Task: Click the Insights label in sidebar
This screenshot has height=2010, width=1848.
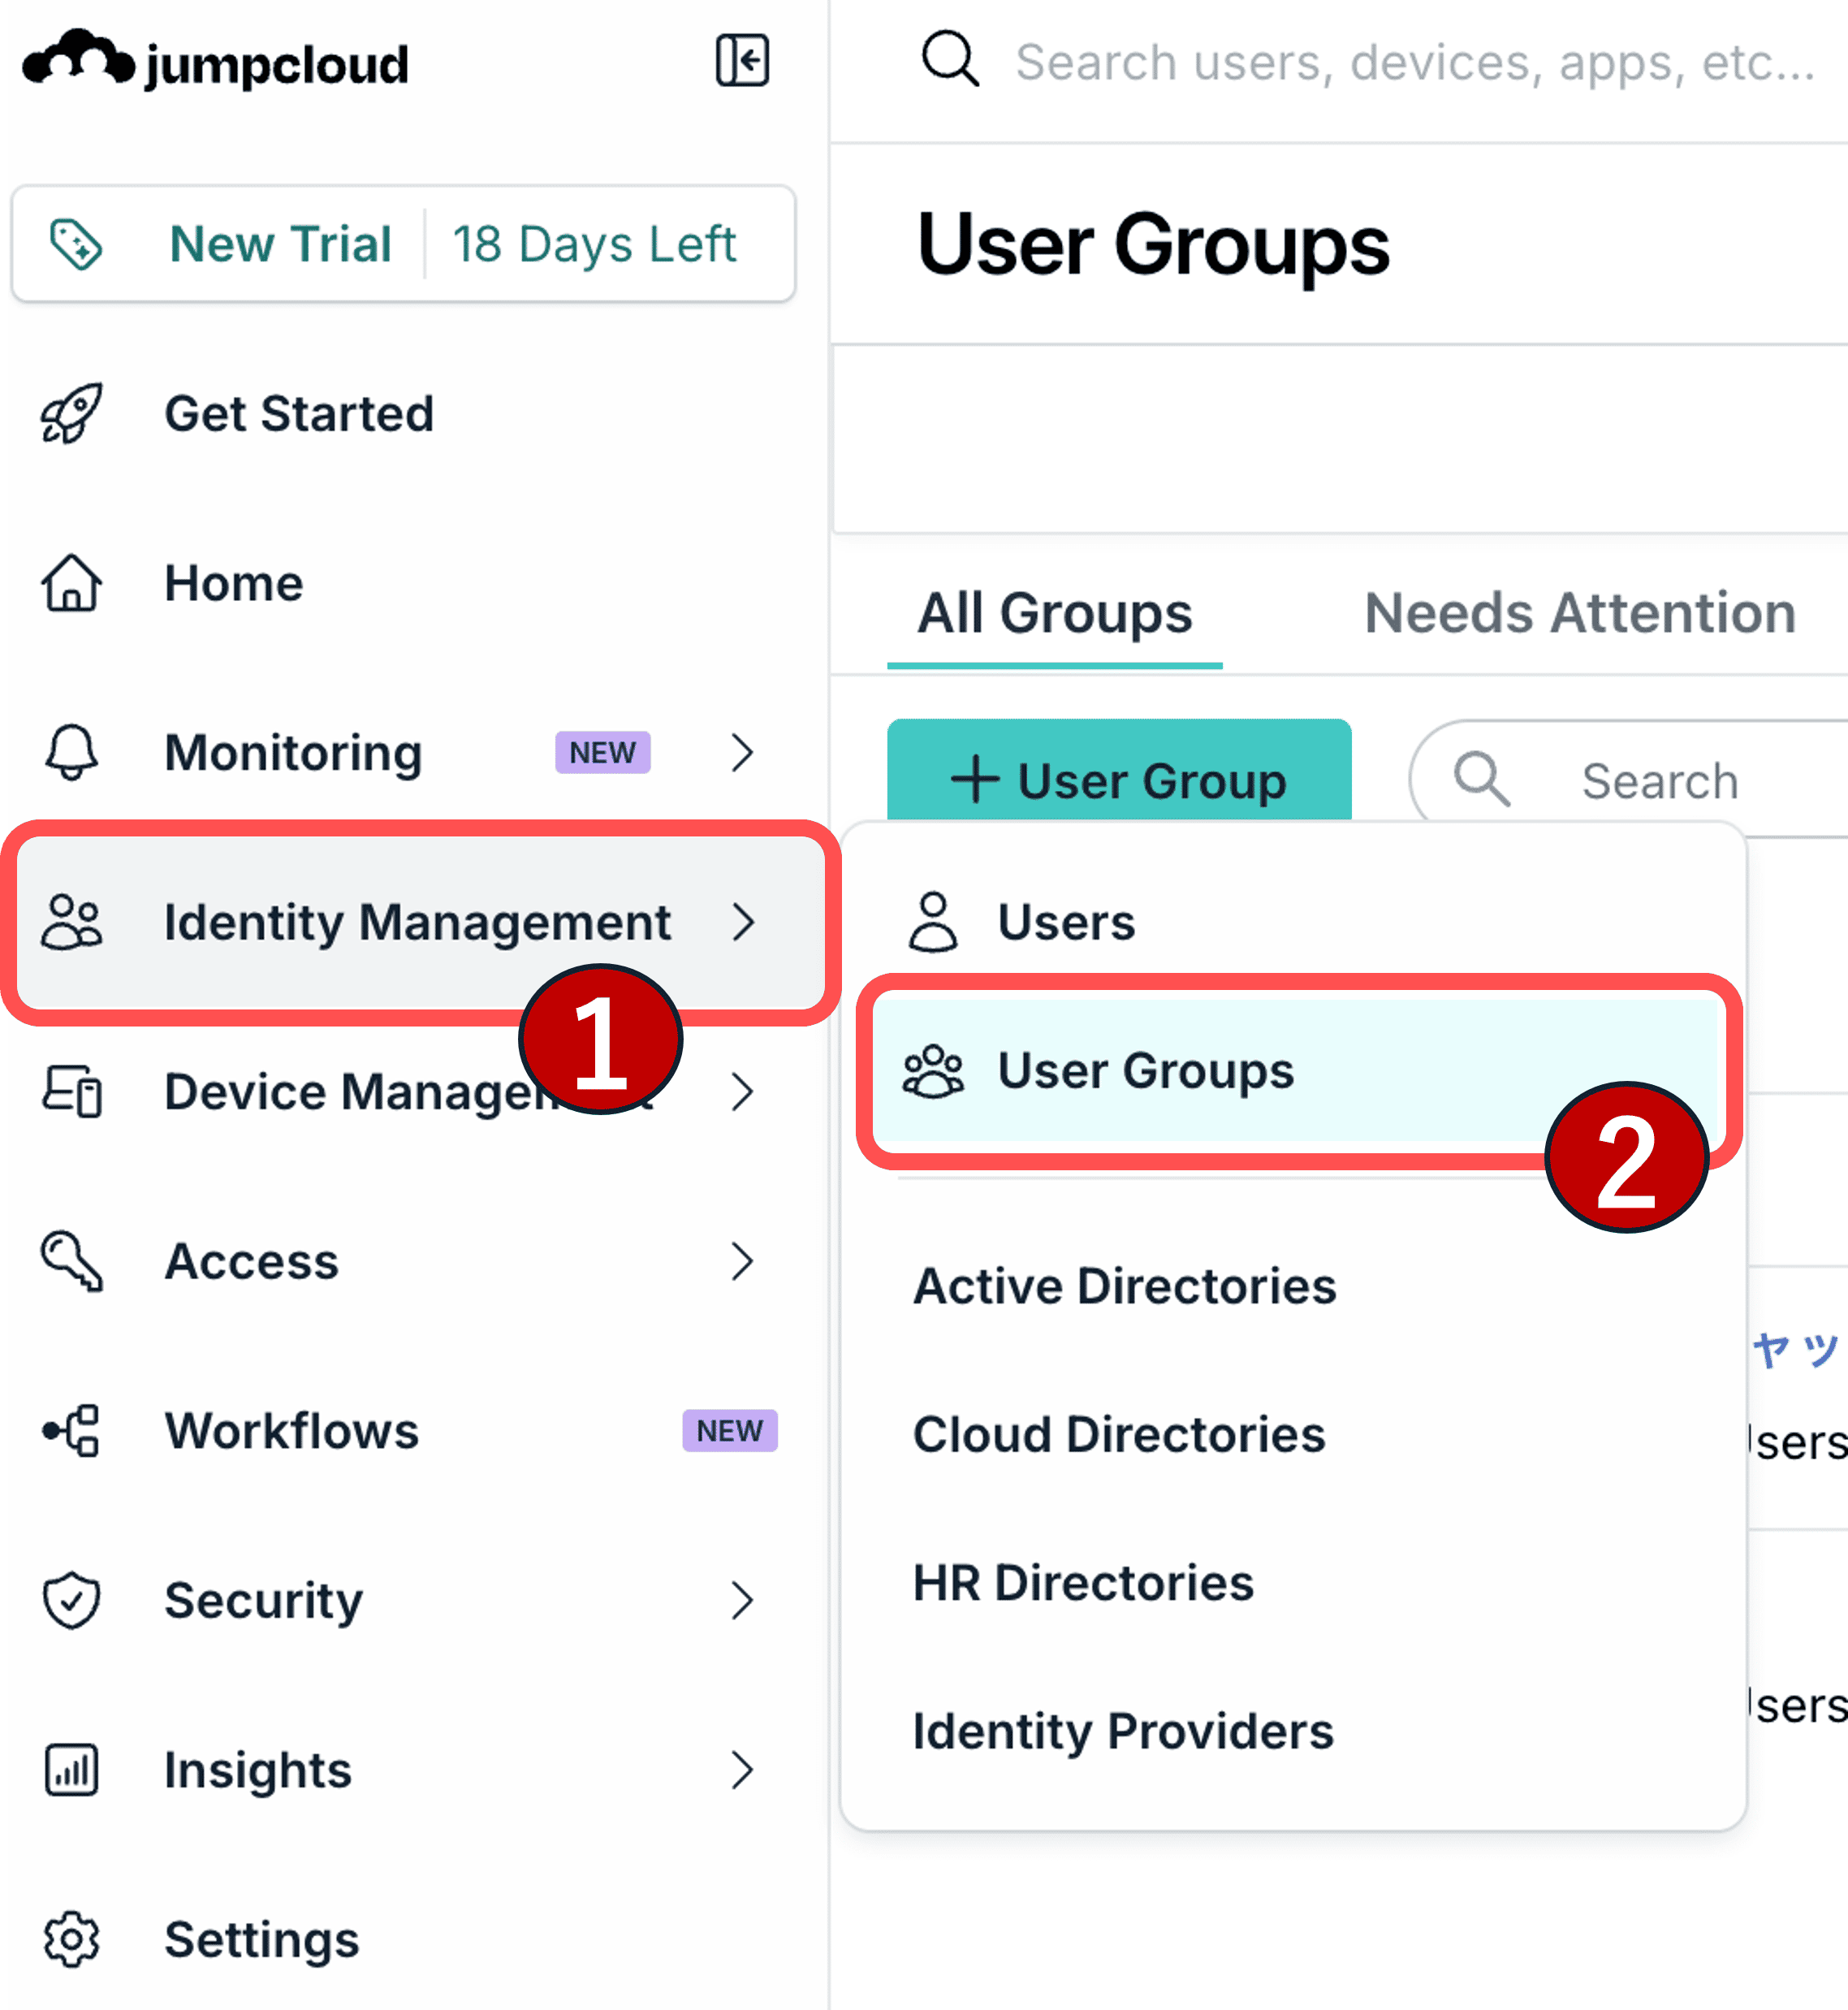Action: [x=258, y=1770]
